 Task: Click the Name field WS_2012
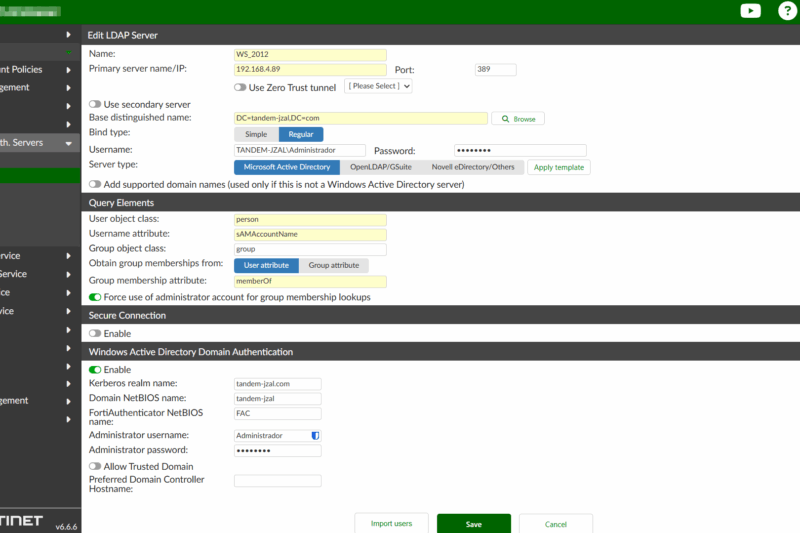[310, 55]
